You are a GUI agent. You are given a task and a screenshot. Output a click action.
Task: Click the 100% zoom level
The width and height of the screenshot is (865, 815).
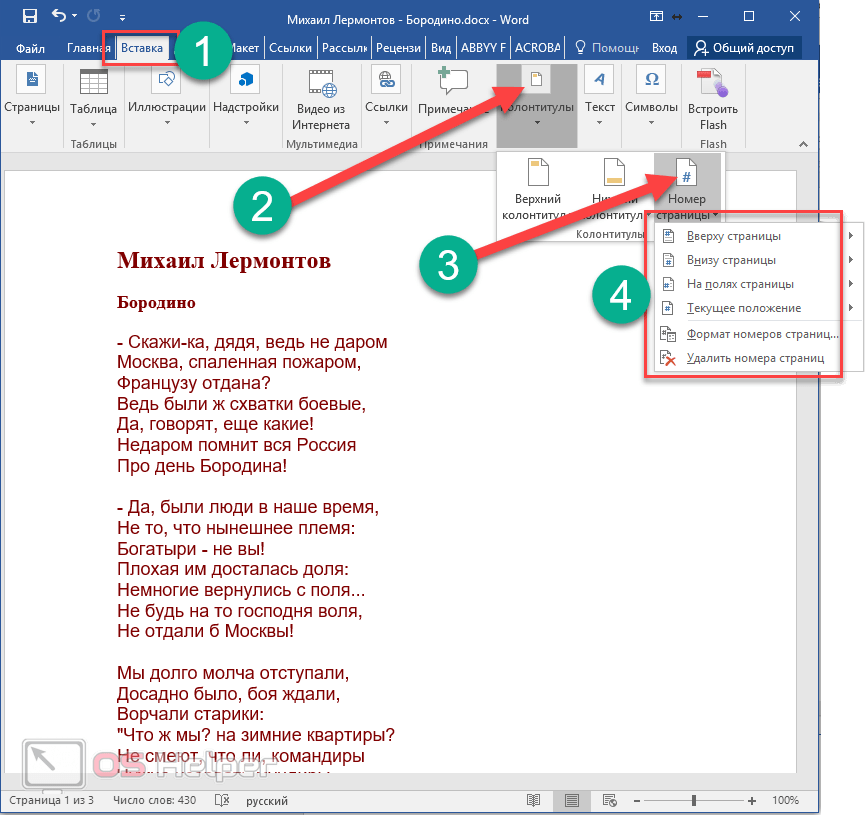786,800
